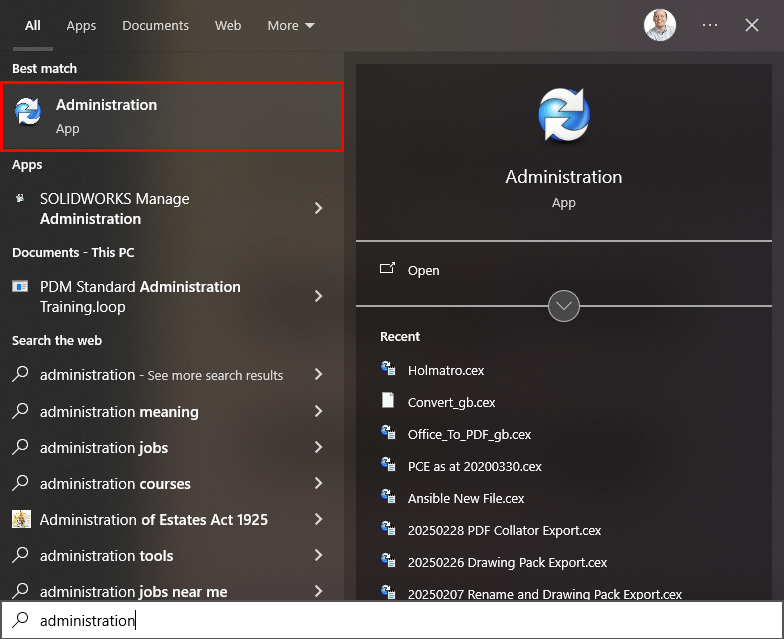Click the Administration app icon in best match
784x639 pixels.
(28, 111)
